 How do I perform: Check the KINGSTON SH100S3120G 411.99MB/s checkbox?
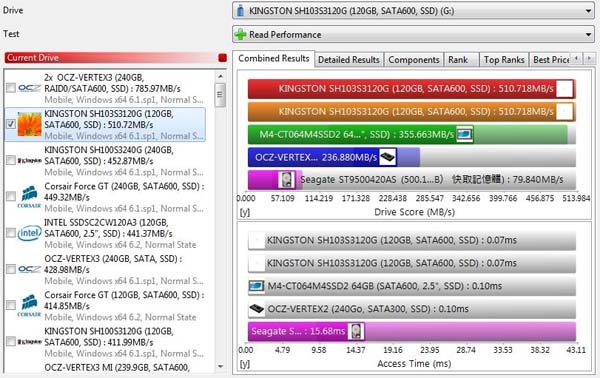pyautogui.click(x=11, y=341)
